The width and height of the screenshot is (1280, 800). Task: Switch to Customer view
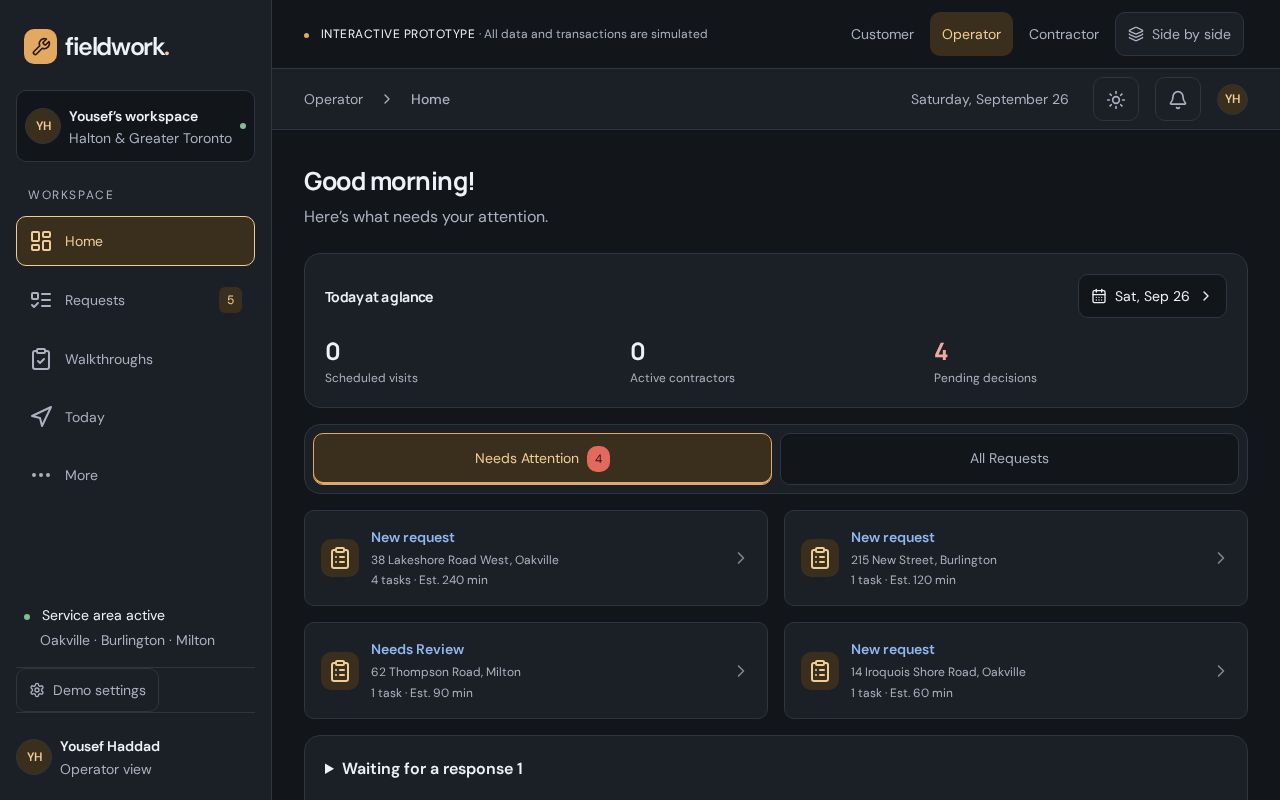pos(882,34)
